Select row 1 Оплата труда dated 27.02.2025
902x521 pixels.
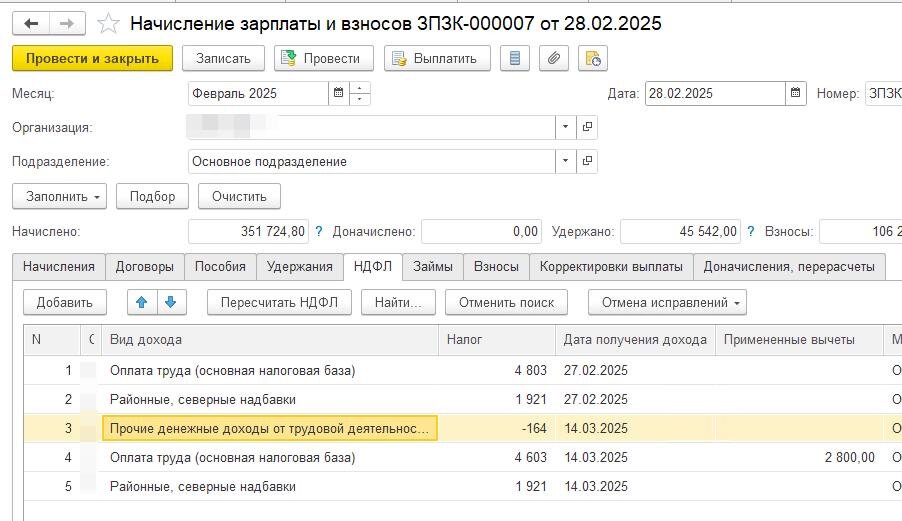tap(463, 370)
